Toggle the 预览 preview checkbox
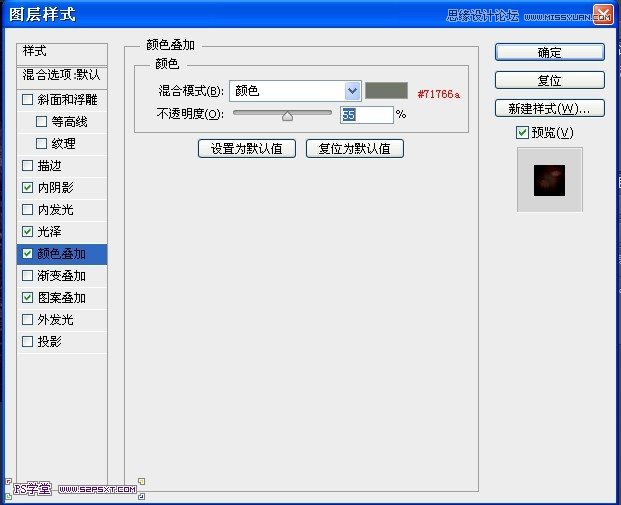This screenshot has width=621, height=505. [522, 132]
